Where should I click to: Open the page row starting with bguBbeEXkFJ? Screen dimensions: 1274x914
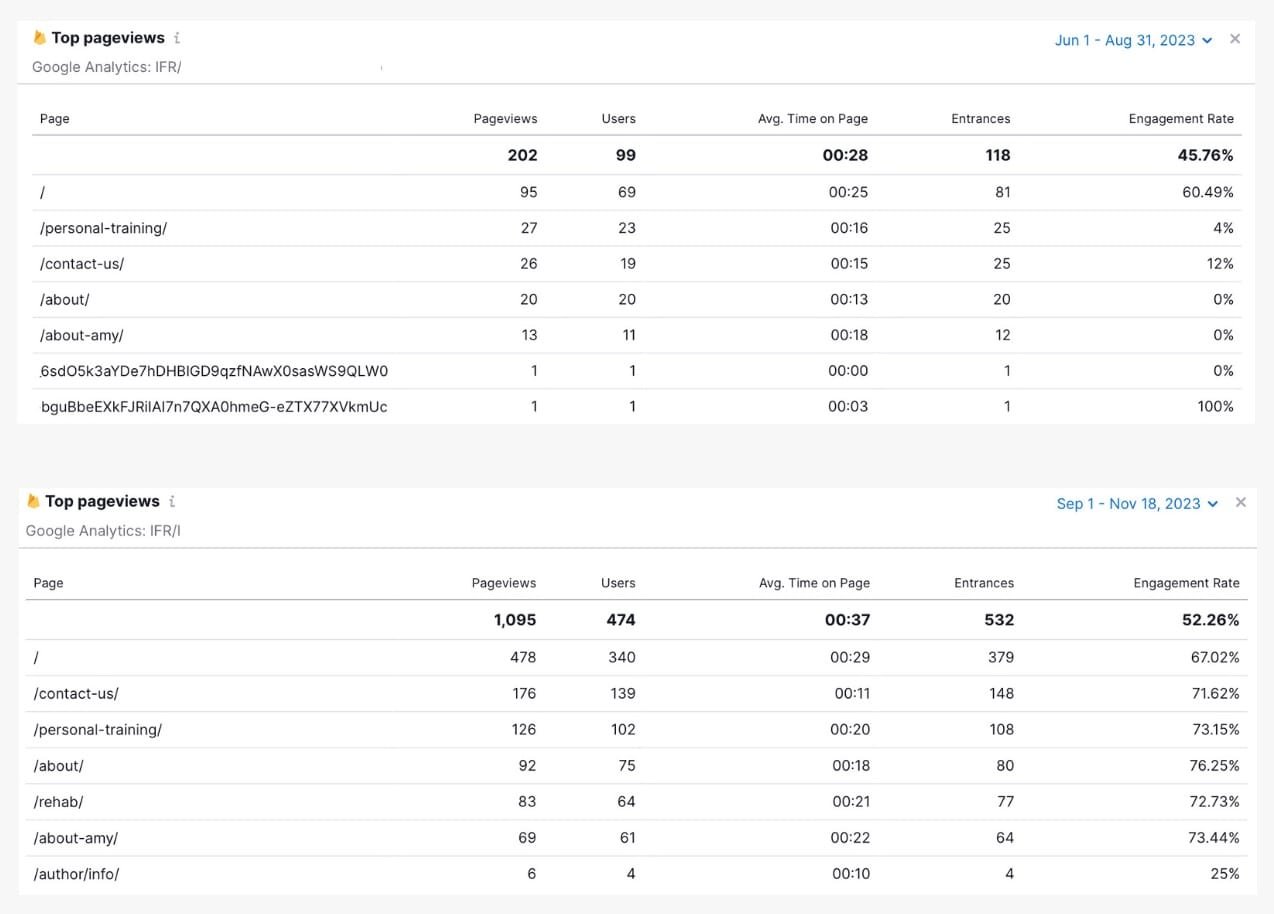pyautogui.click(x=214, y=407)
